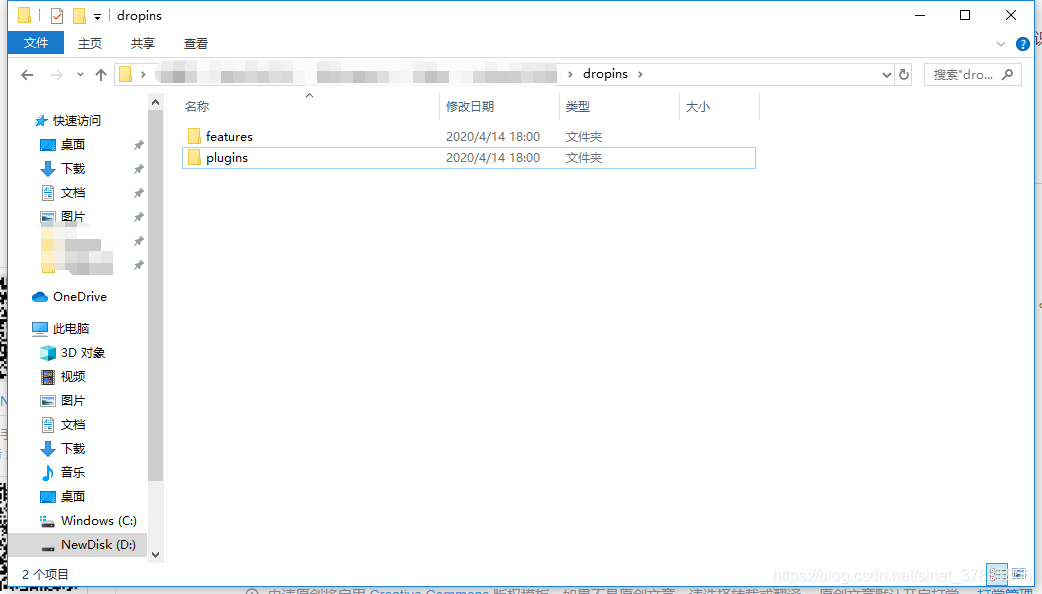Expand the ribbon with the chevron
The height and width of the screenshot is (594, 1042).
tap(1001, 44)
